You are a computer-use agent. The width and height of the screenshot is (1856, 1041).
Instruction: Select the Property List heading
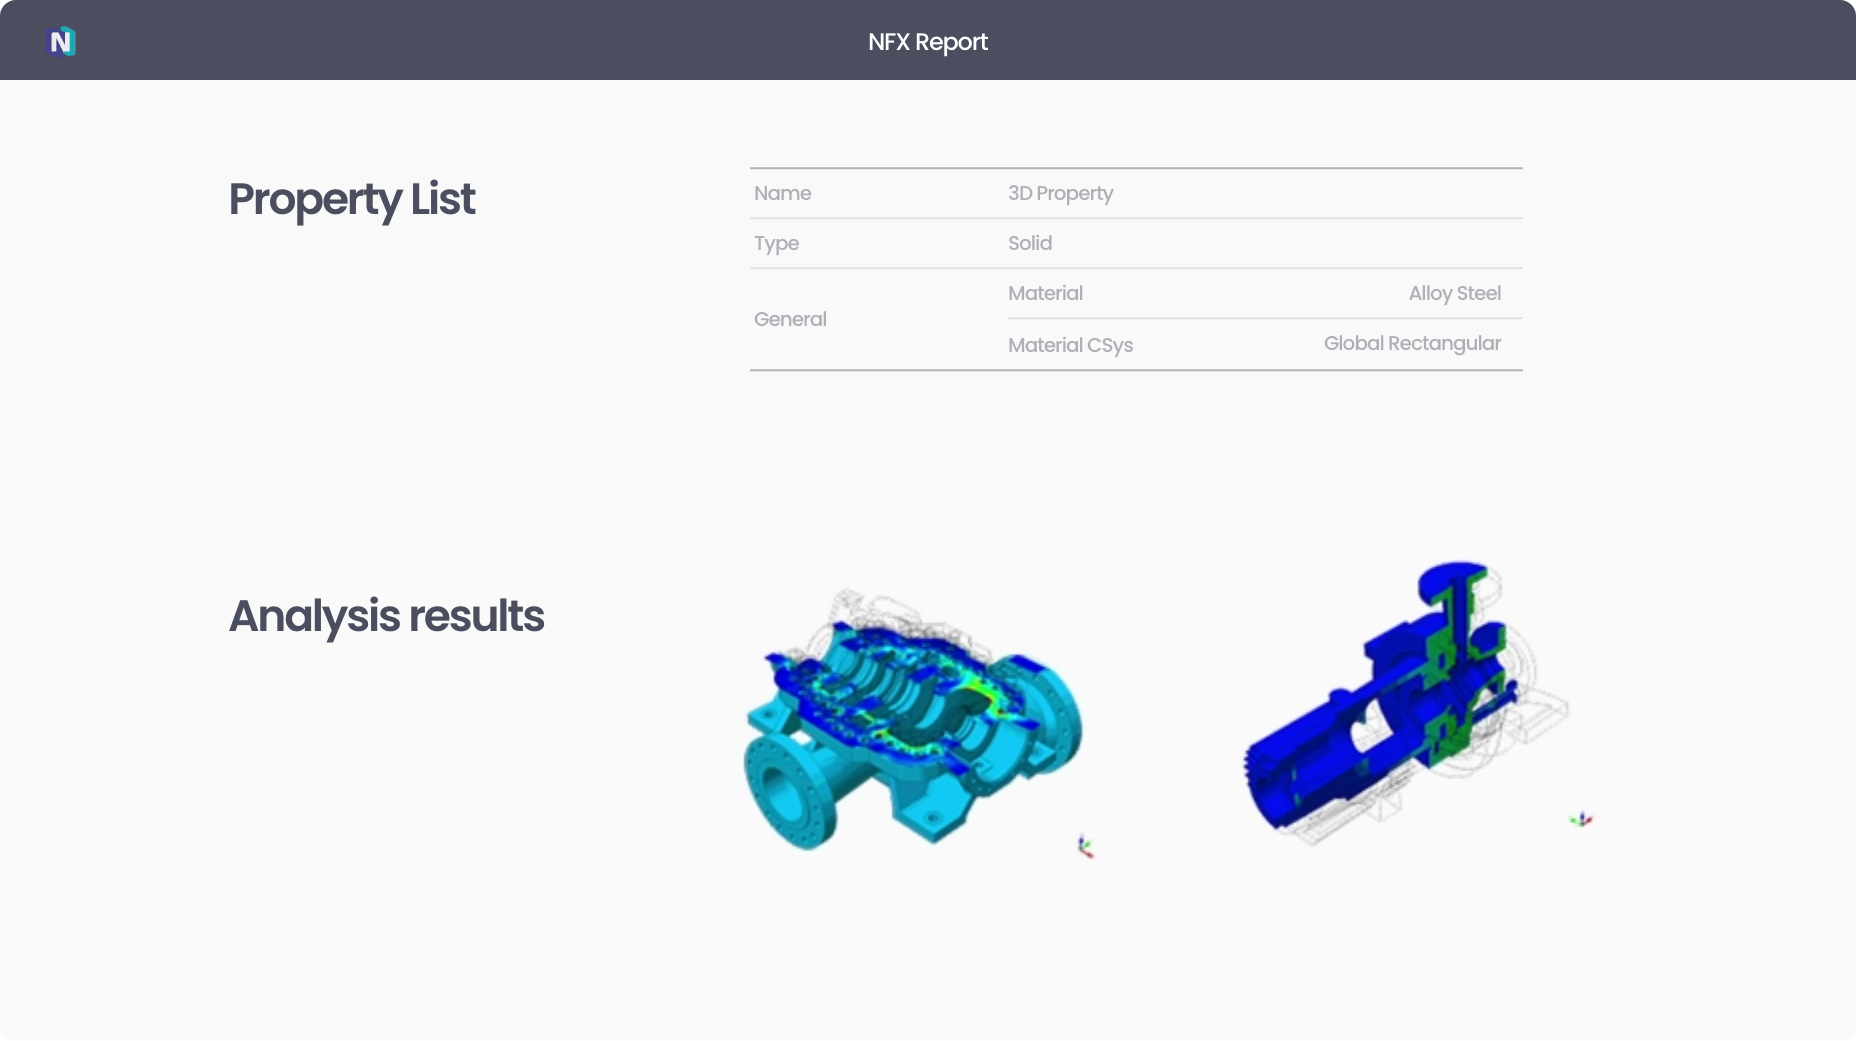pos(352,199)
